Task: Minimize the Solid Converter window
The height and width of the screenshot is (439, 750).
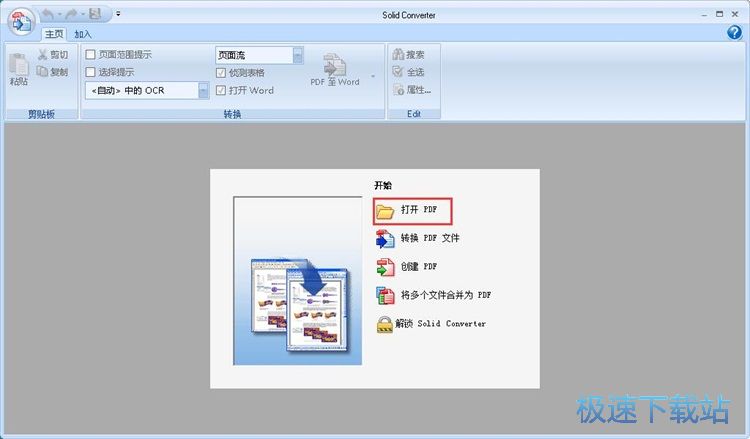Action: click(x=704, y=15)
